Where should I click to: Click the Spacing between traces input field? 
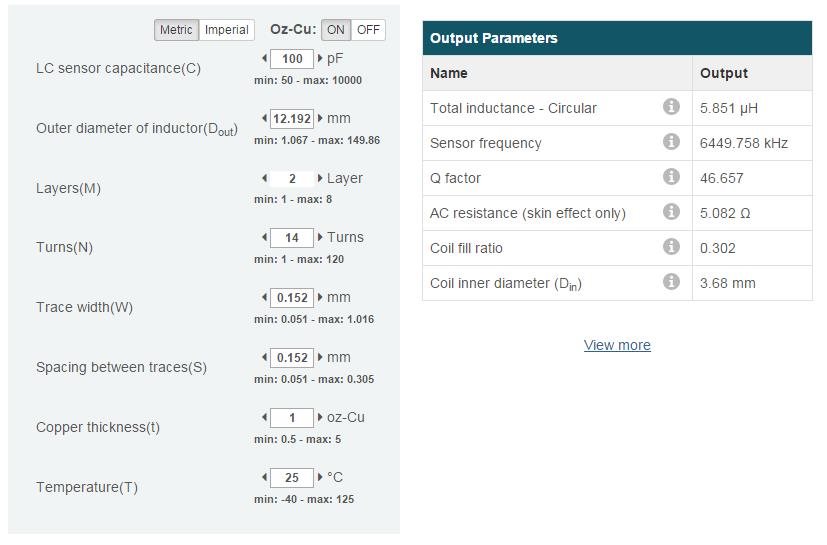[x=292, y=357]
